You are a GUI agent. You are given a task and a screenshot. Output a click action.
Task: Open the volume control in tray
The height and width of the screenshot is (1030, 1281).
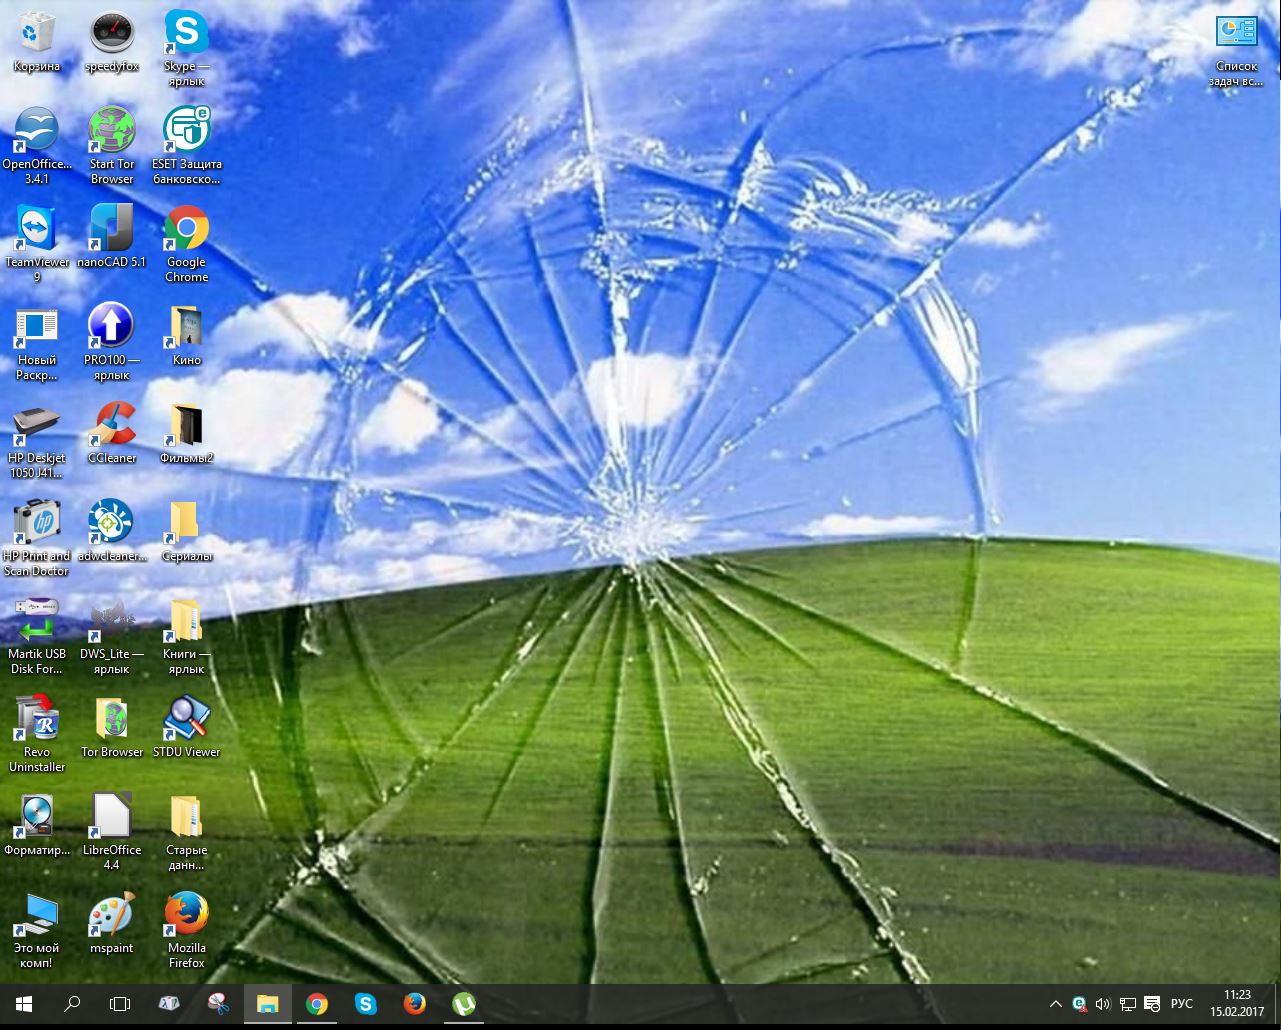(x=1103, y=1004)
